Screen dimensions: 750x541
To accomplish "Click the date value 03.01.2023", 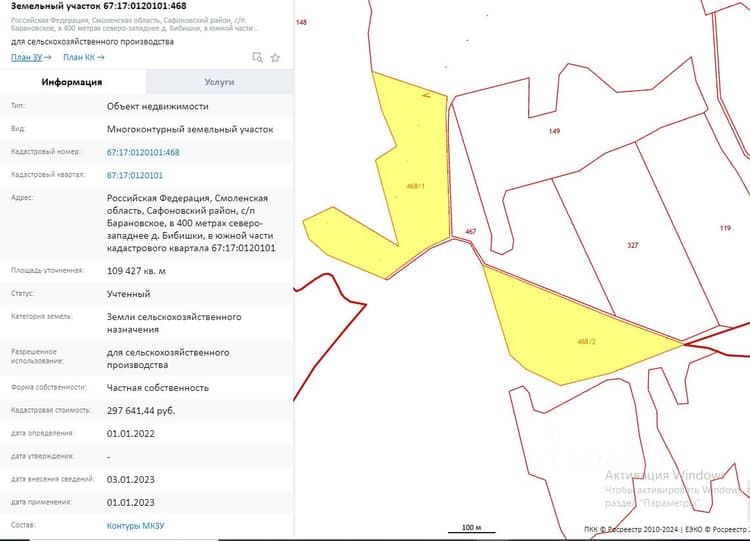I will tap(131, 479).
